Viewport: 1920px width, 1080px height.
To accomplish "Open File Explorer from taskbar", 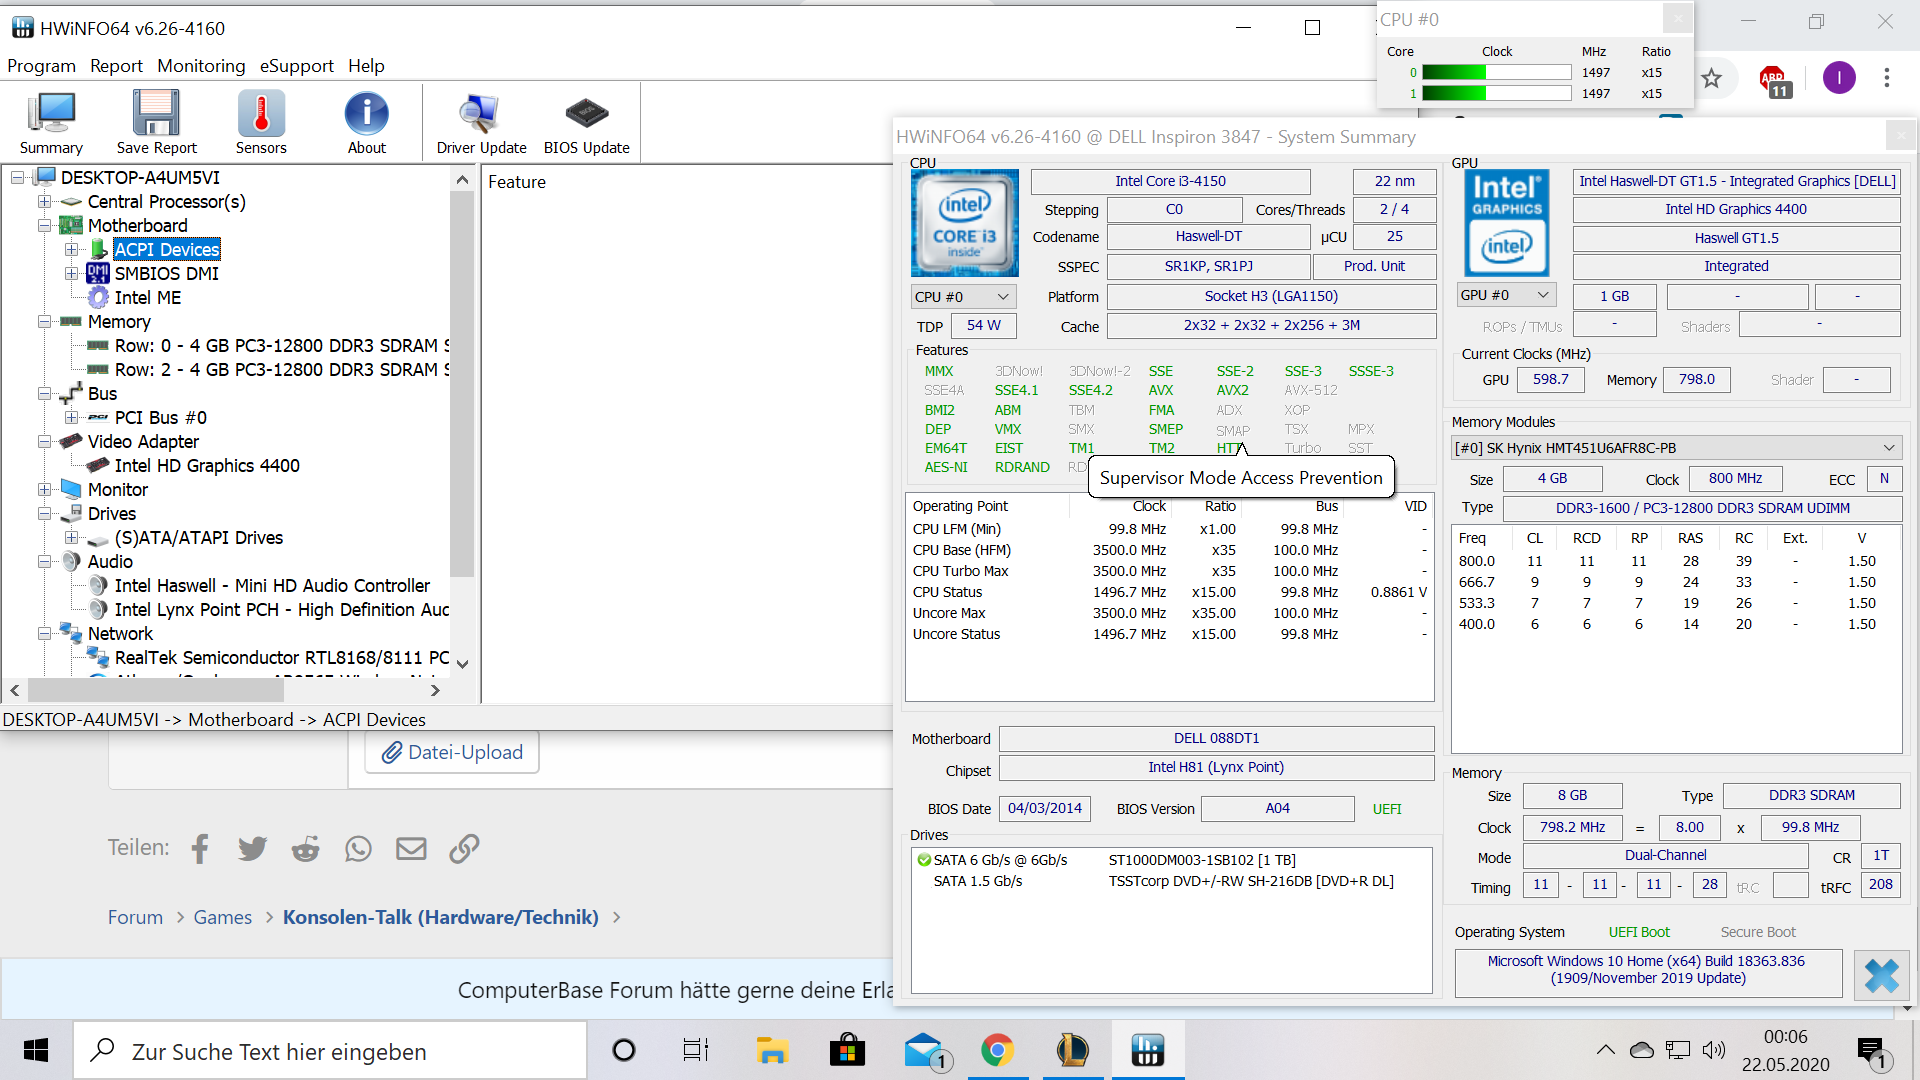I will 772,1050.
